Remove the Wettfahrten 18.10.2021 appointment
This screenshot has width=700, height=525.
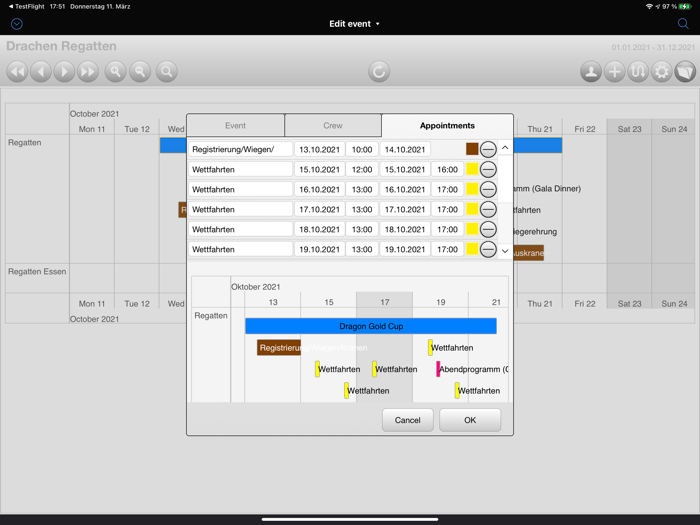point(488,229)
